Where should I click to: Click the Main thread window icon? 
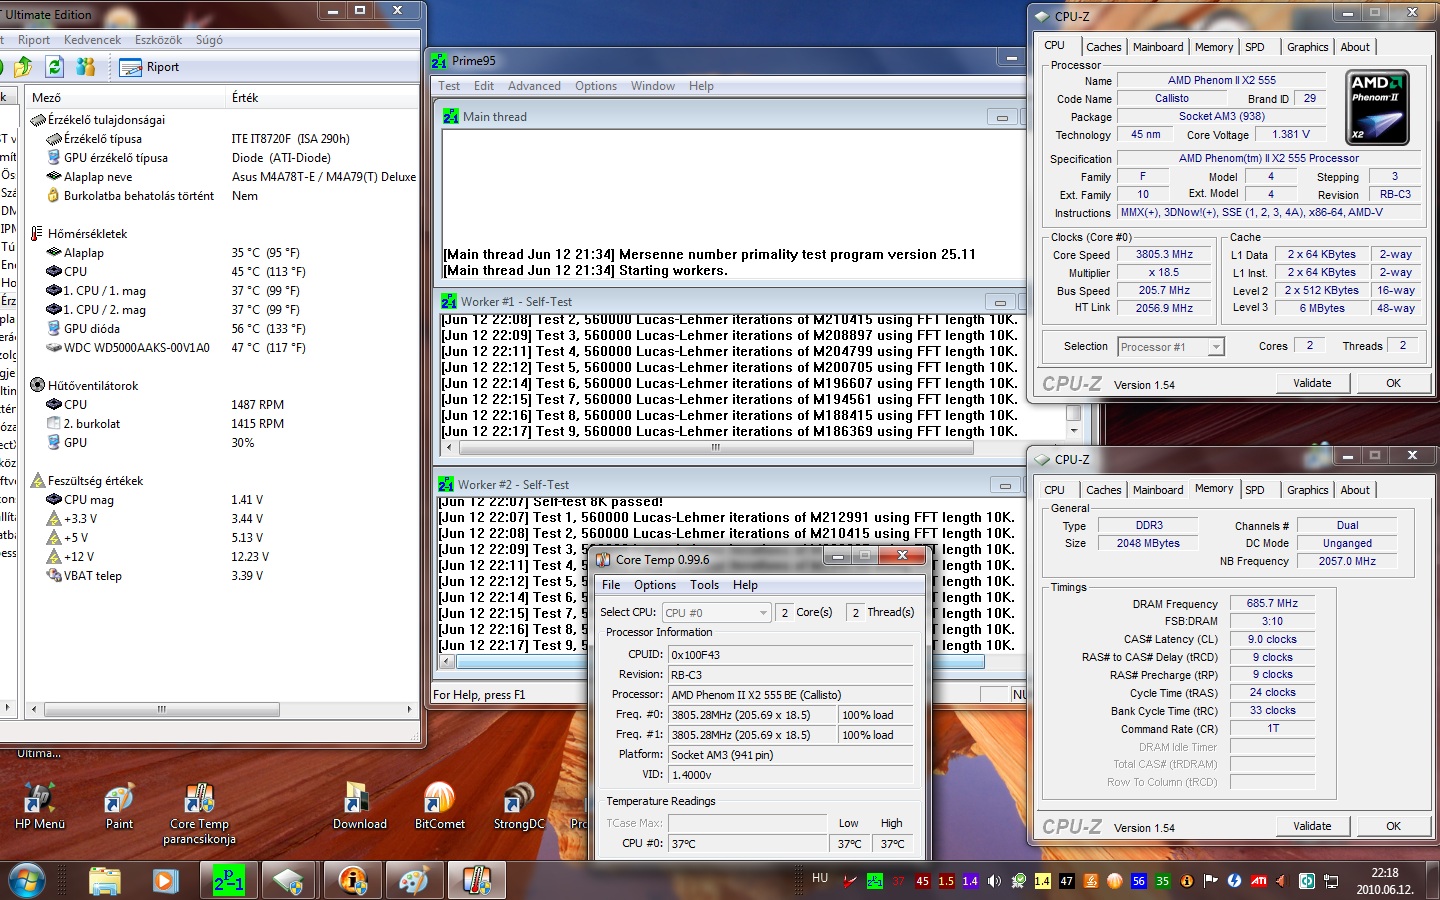click(451, 117)
